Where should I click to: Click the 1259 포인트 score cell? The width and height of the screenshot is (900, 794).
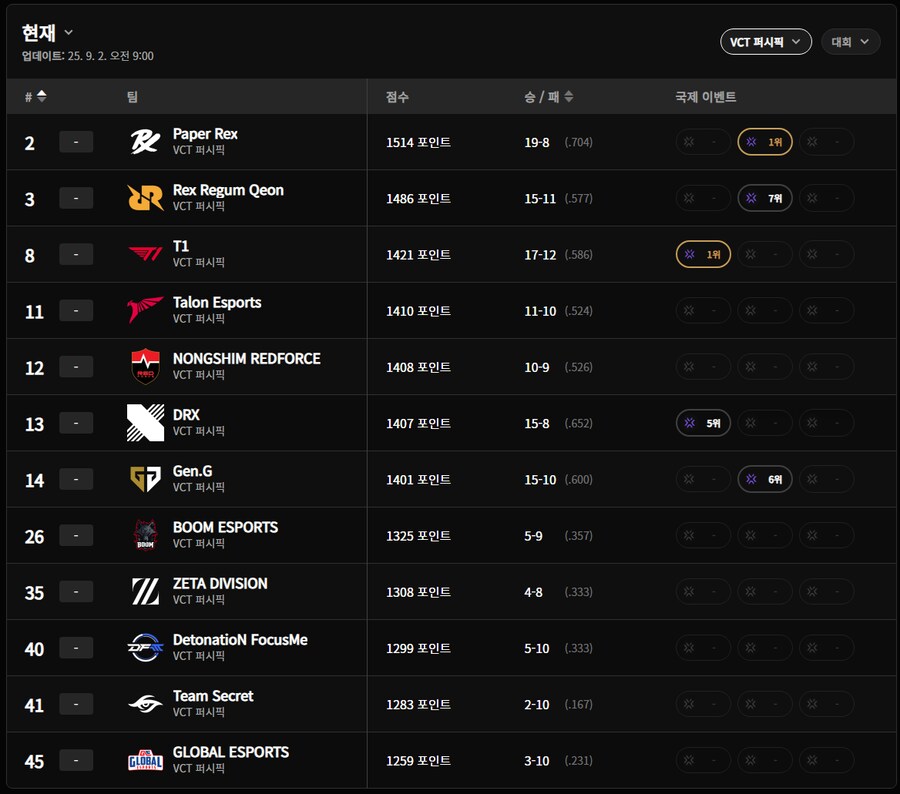pyautogui.click(x=418, y=761)
